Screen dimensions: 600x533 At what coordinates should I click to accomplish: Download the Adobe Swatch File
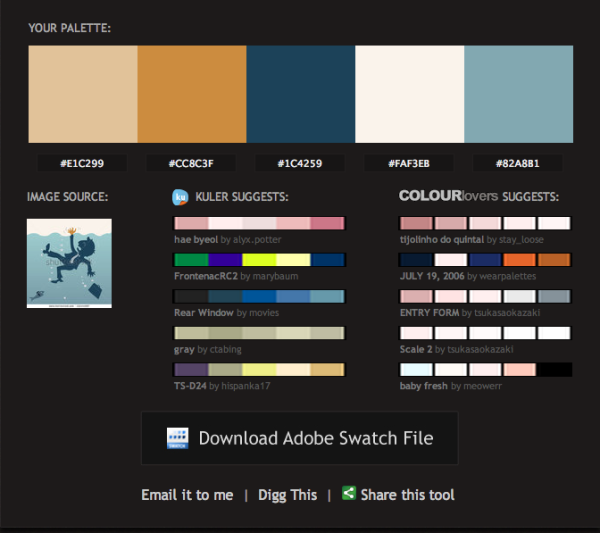point(300,438)
